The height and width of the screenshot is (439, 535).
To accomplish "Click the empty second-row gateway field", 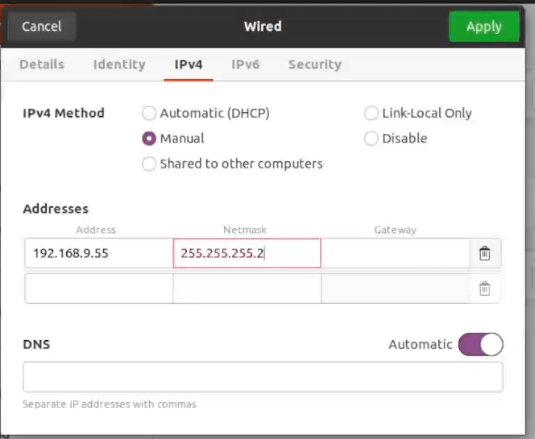I will tap(395, 289).
